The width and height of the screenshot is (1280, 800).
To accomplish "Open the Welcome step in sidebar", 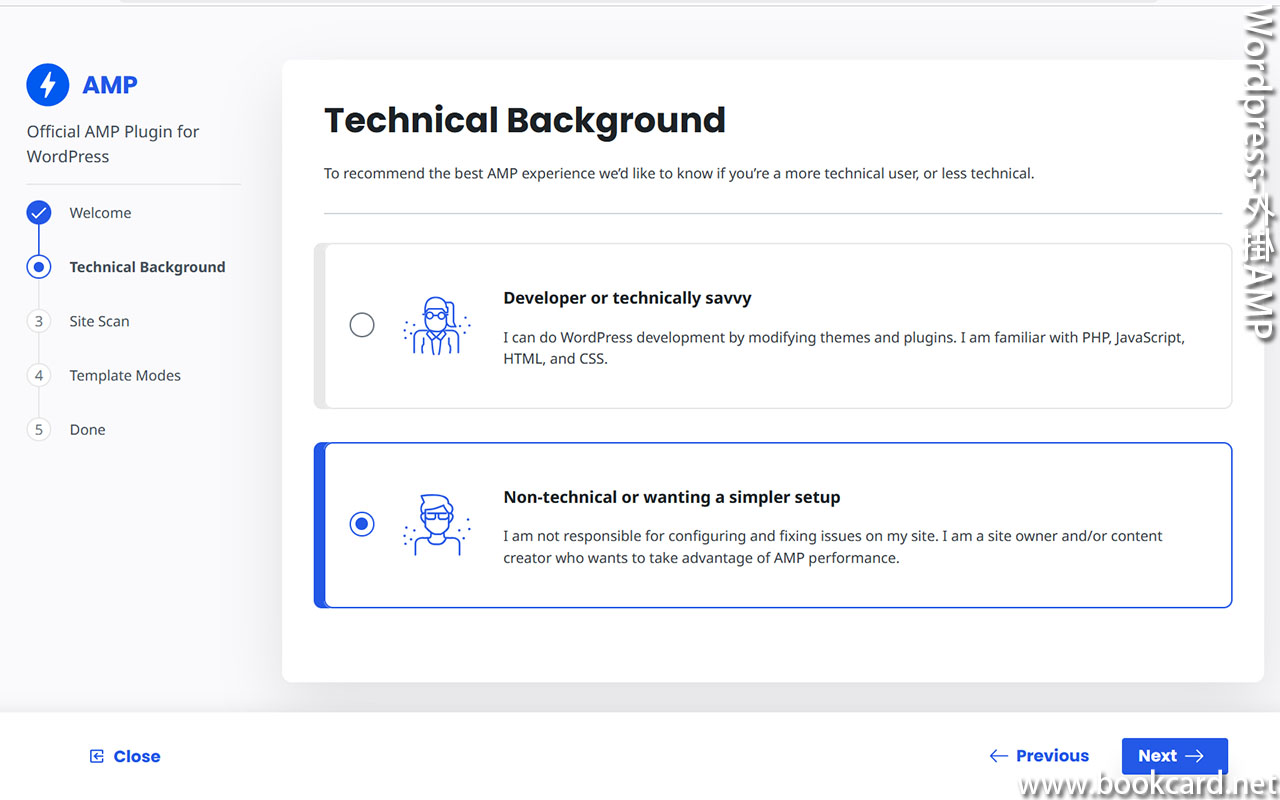I will [x=100, y=213].
